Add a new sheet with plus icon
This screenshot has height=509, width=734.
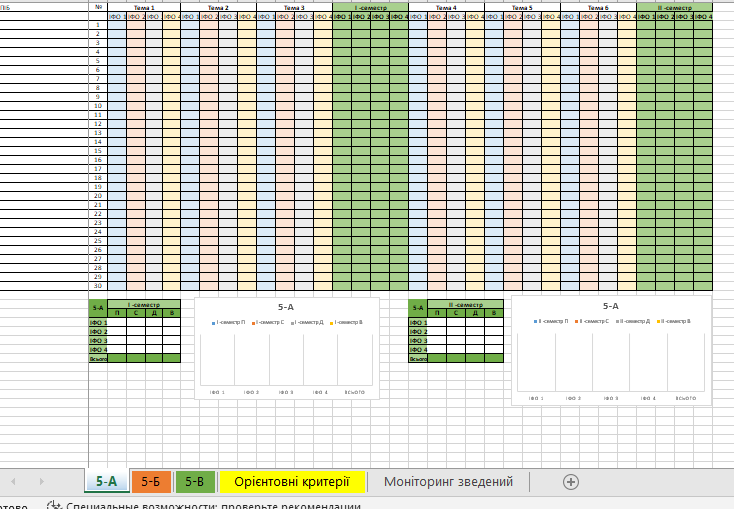coord(571,482)
